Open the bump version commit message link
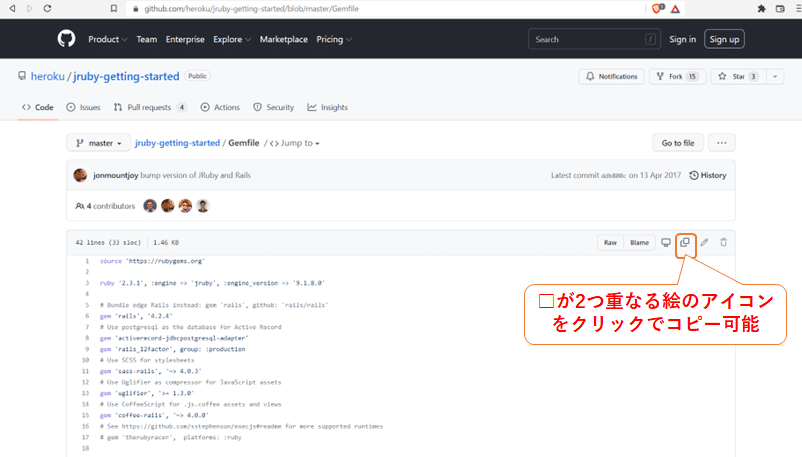Image resolution: width=802 pixels, height=457 pixels. click(195, 175)
